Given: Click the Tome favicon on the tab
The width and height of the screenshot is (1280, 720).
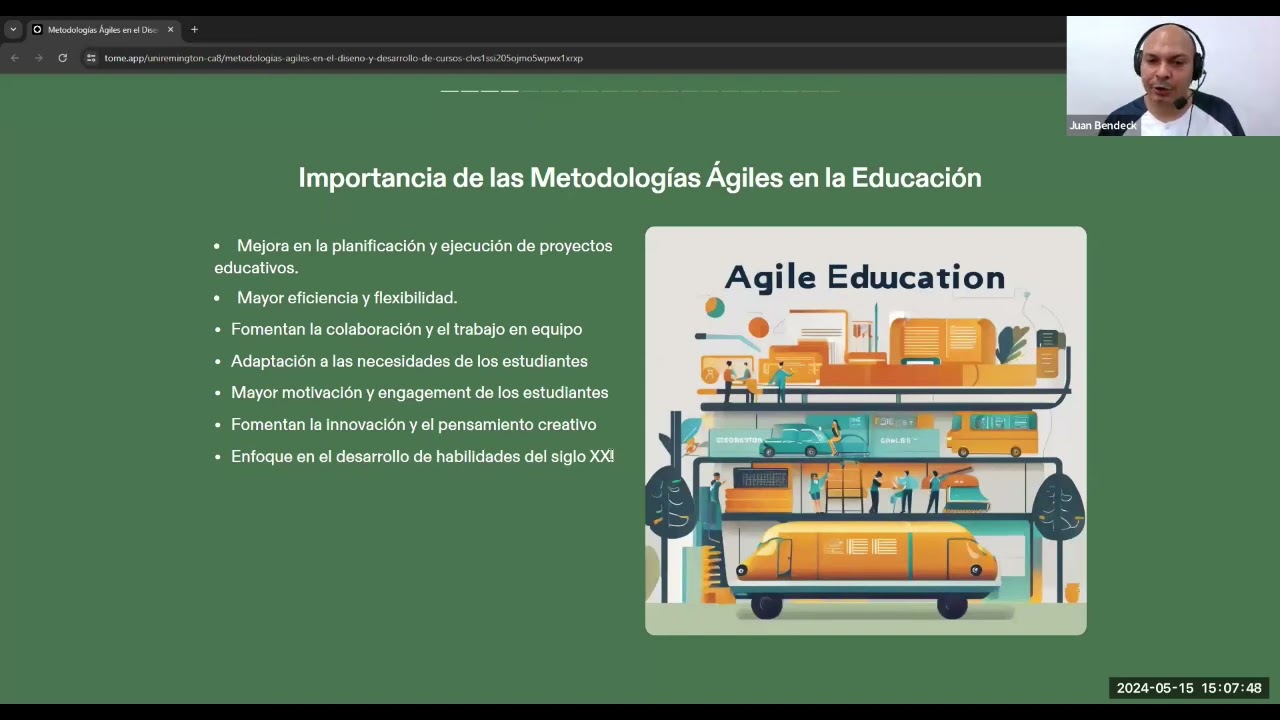Looking at the screenshot, I should coord(38,30).
